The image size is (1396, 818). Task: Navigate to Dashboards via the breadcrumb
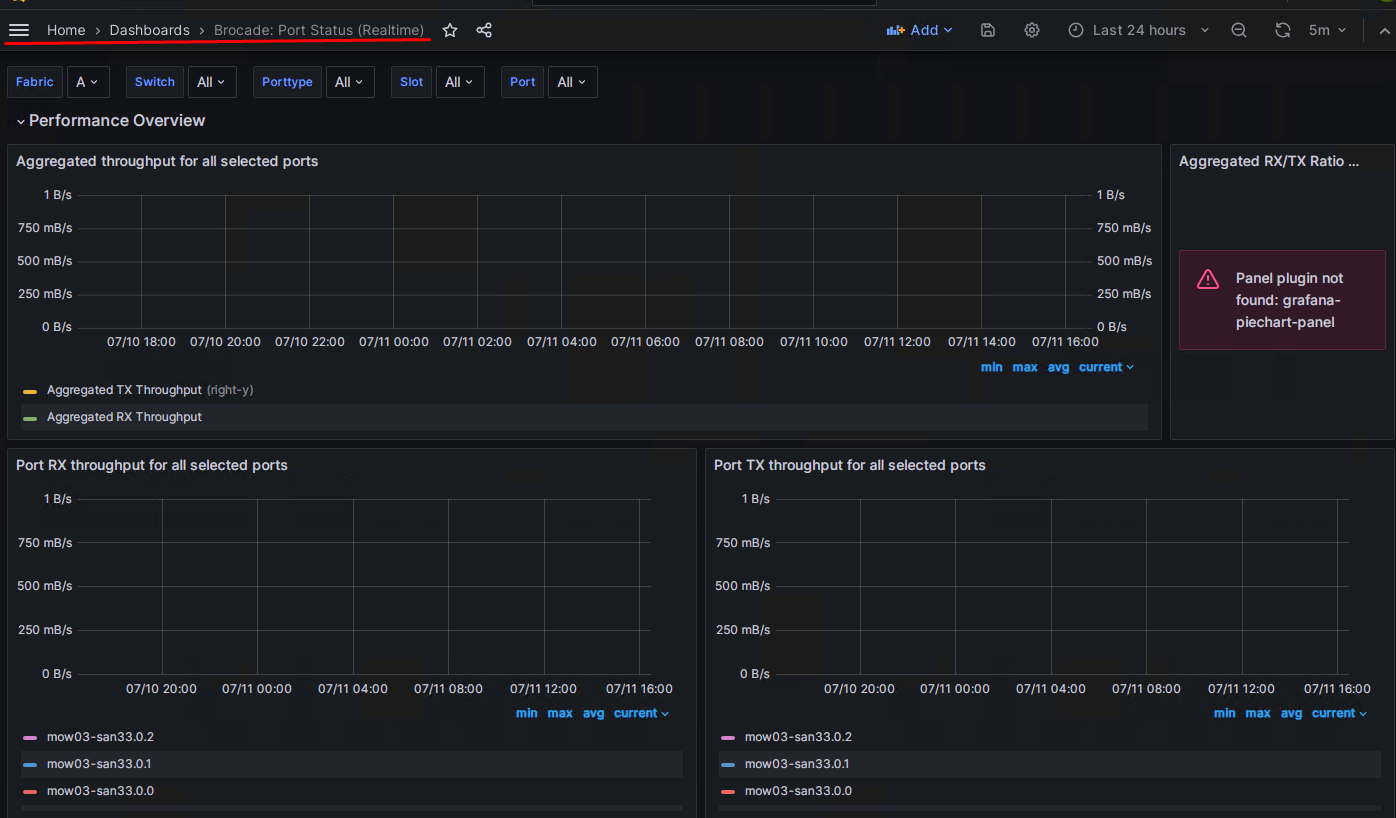click(x=149, y=30)
